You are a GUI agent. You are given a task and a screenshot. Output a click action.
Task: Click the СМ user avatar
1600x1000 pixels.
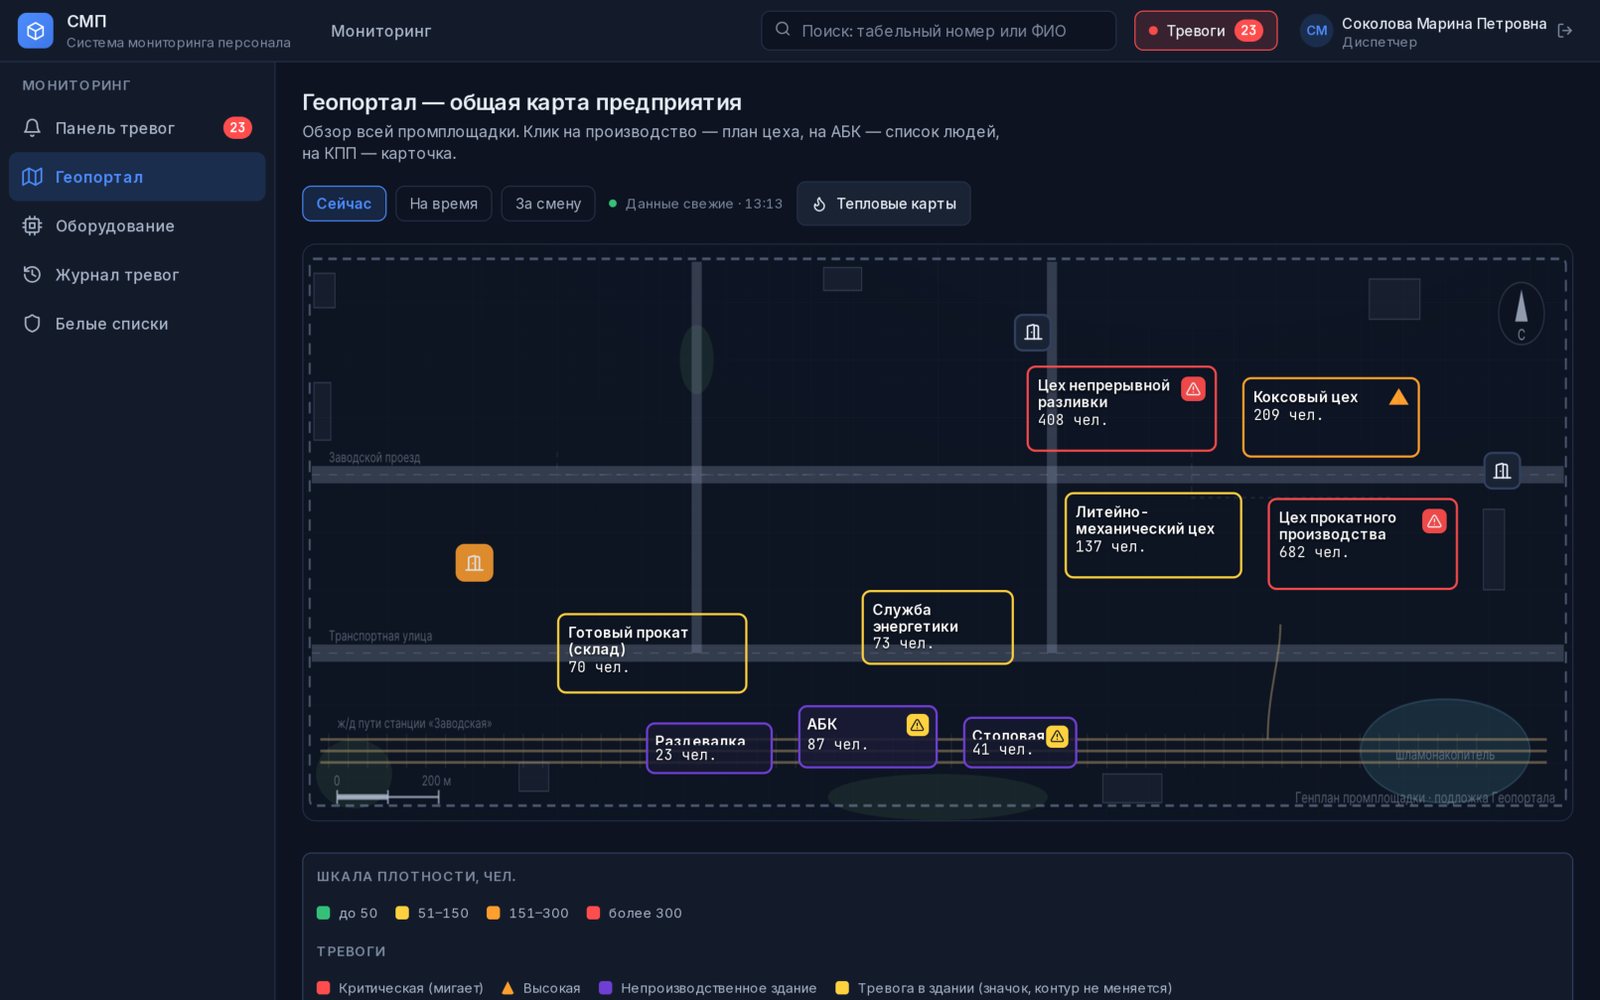(1317, 31)
